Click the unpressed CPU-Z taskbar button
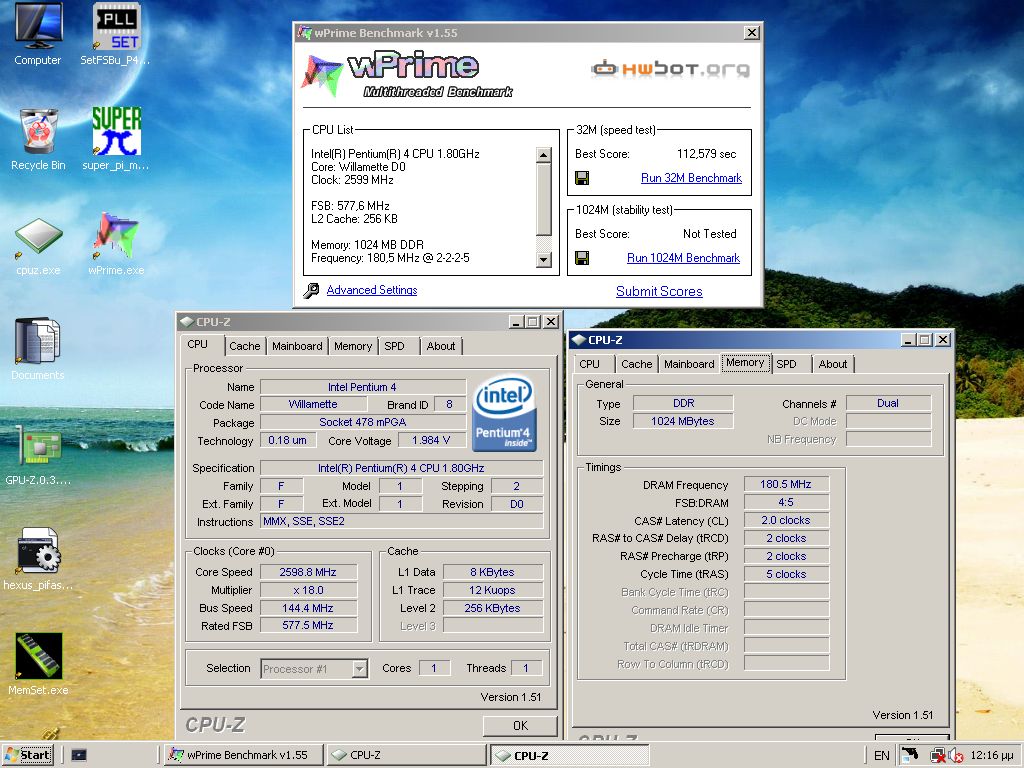This screenshot has width=1024, height=768. (x=407, y=755)
